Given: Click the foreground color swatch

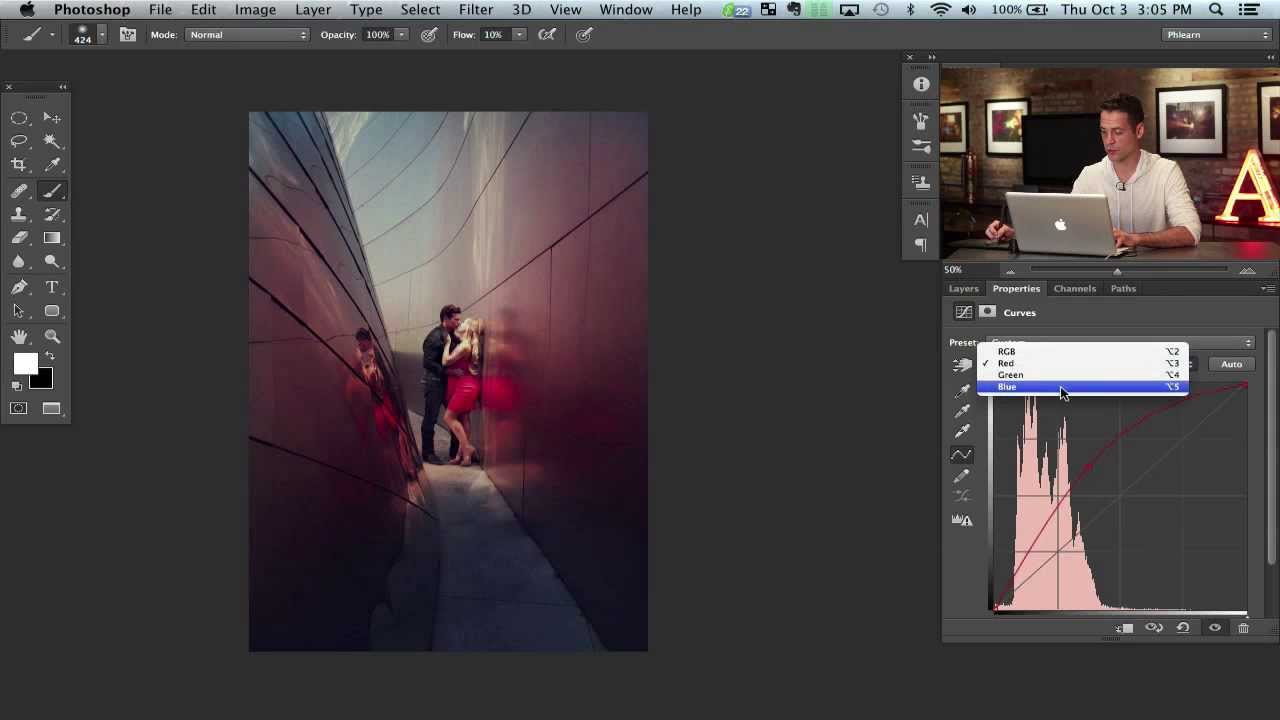Looking at the screenshot, I should click(24, 365).
